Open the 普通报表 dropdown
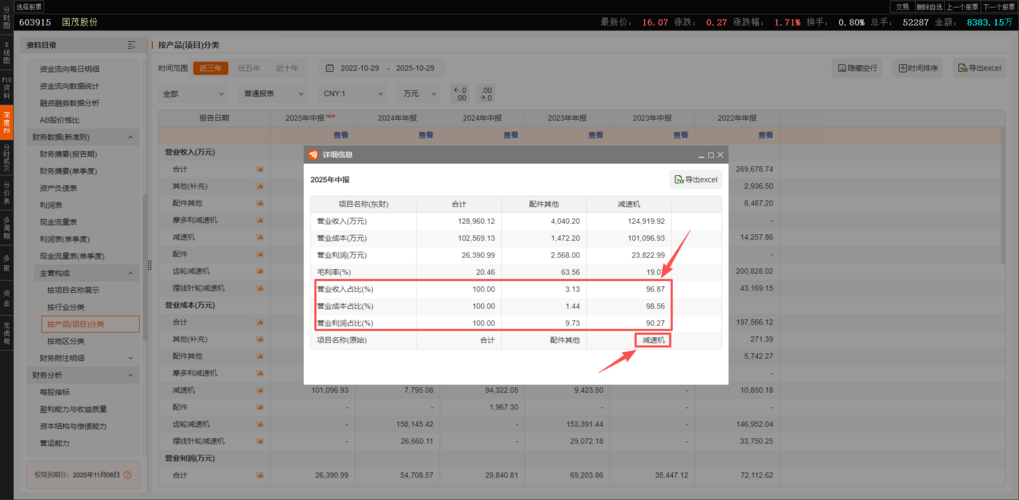1019x500 pixels. click(271, 94)
